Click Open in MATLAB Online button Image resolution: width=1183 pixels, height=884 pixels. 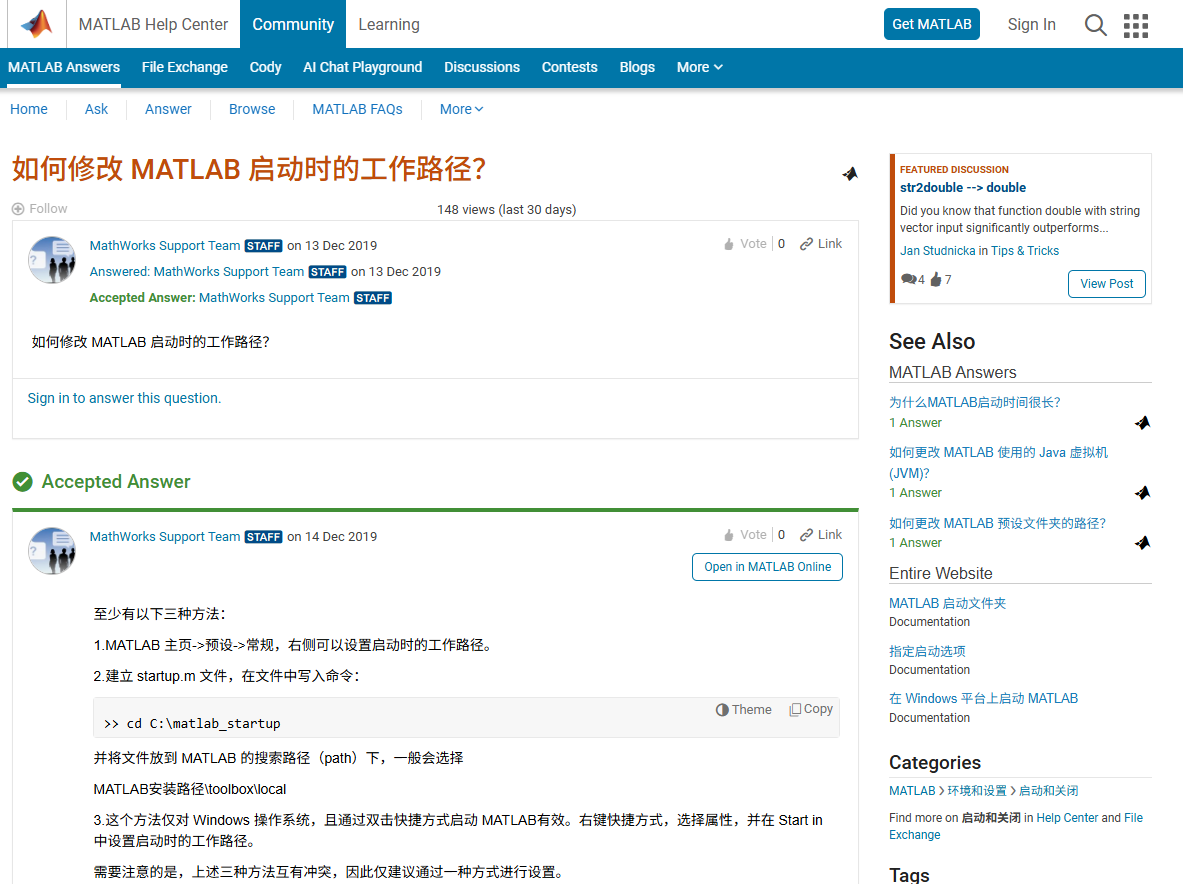click(x=767, y=567)
